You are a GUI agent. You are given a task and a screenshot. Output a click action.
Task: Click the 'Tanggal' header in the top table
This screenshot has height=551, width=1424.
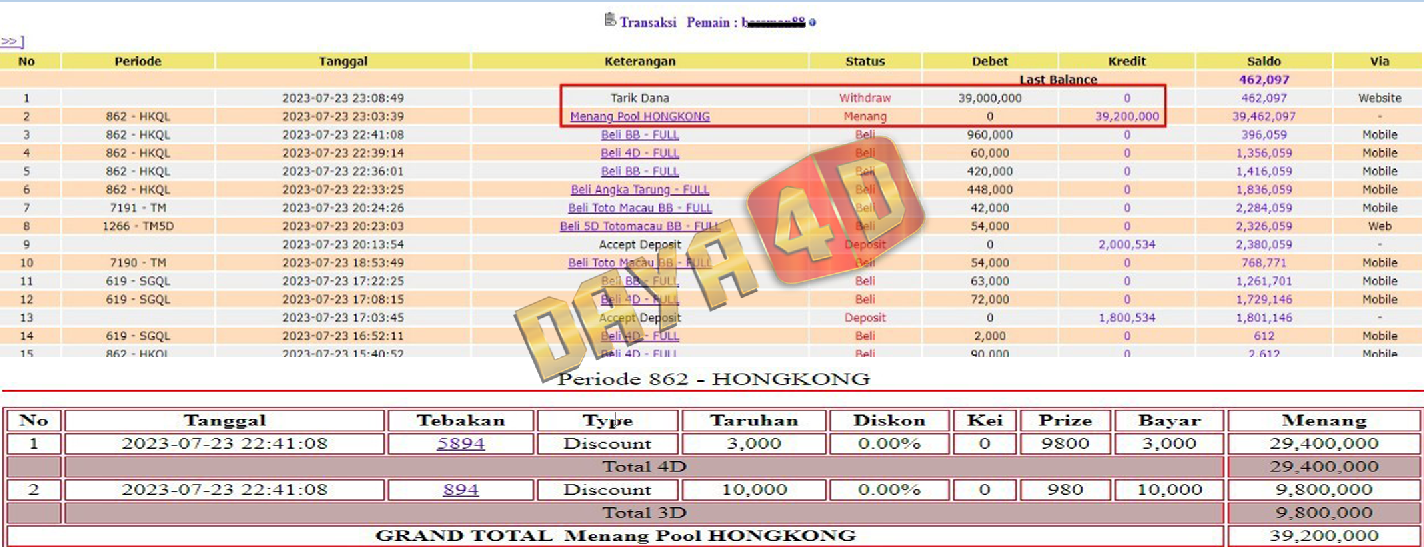click(x=343, y=61)
